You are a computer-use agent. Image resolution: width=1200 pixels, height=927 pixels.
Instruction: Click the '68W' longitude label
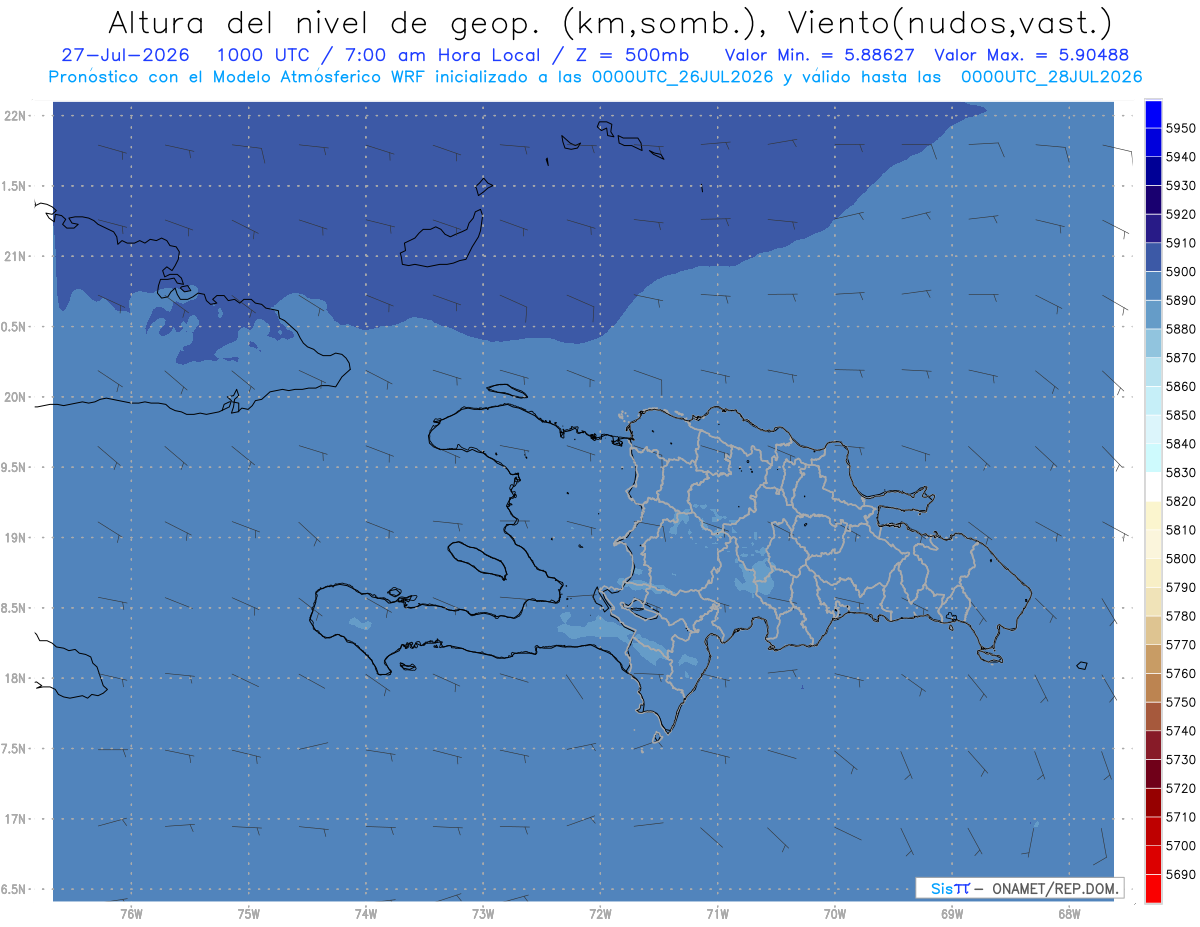click(x=1069, y=913)
